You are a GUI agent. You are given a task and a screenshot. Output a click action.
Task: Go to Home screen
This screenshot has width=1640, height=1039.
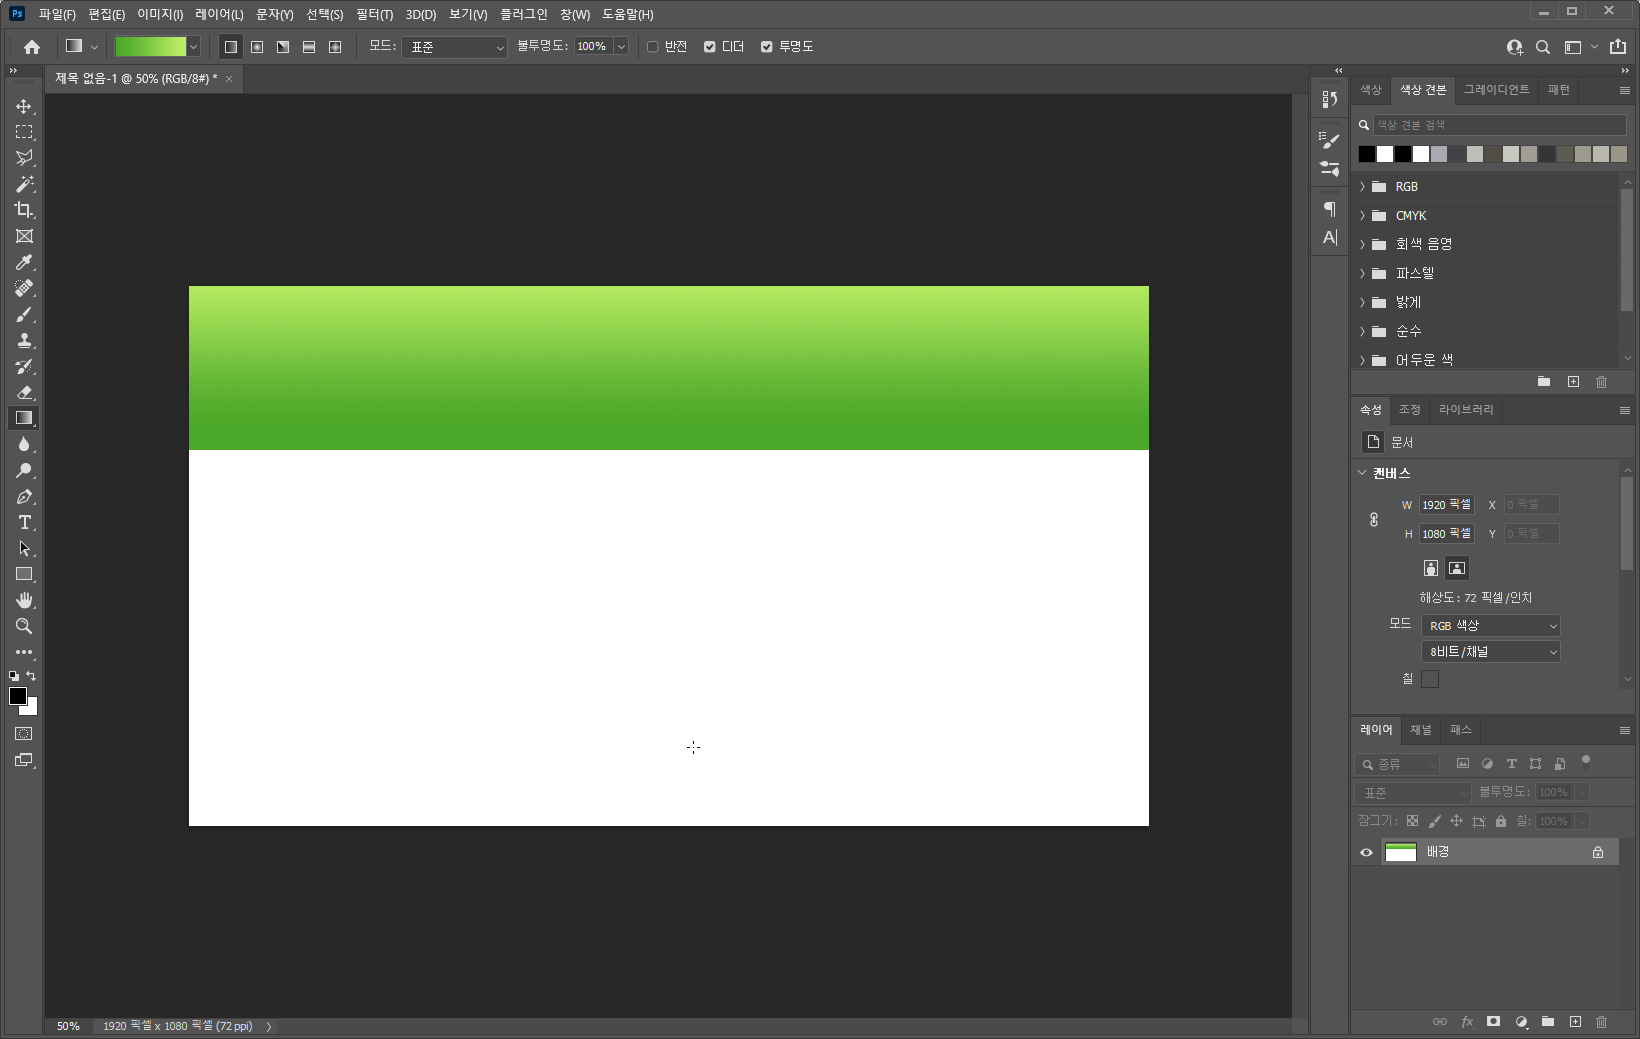coord(32,47)
